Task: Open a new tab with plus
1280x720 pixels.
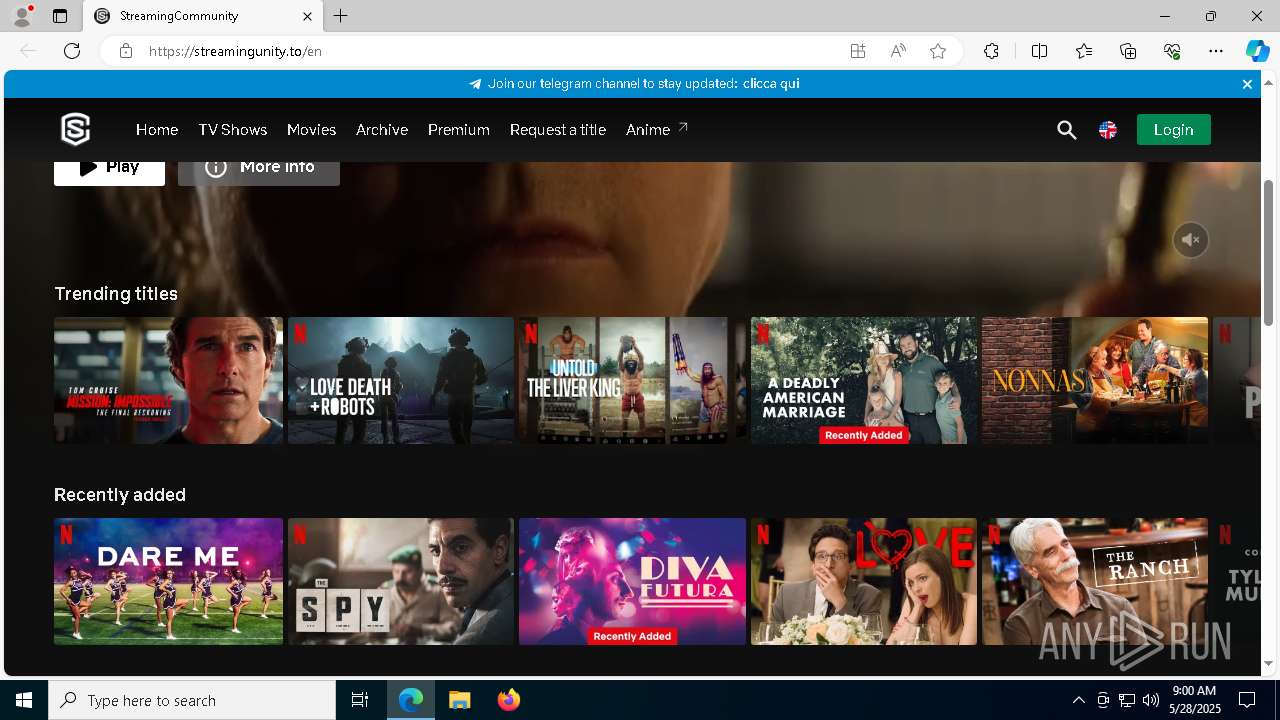Action: point(341,16)
